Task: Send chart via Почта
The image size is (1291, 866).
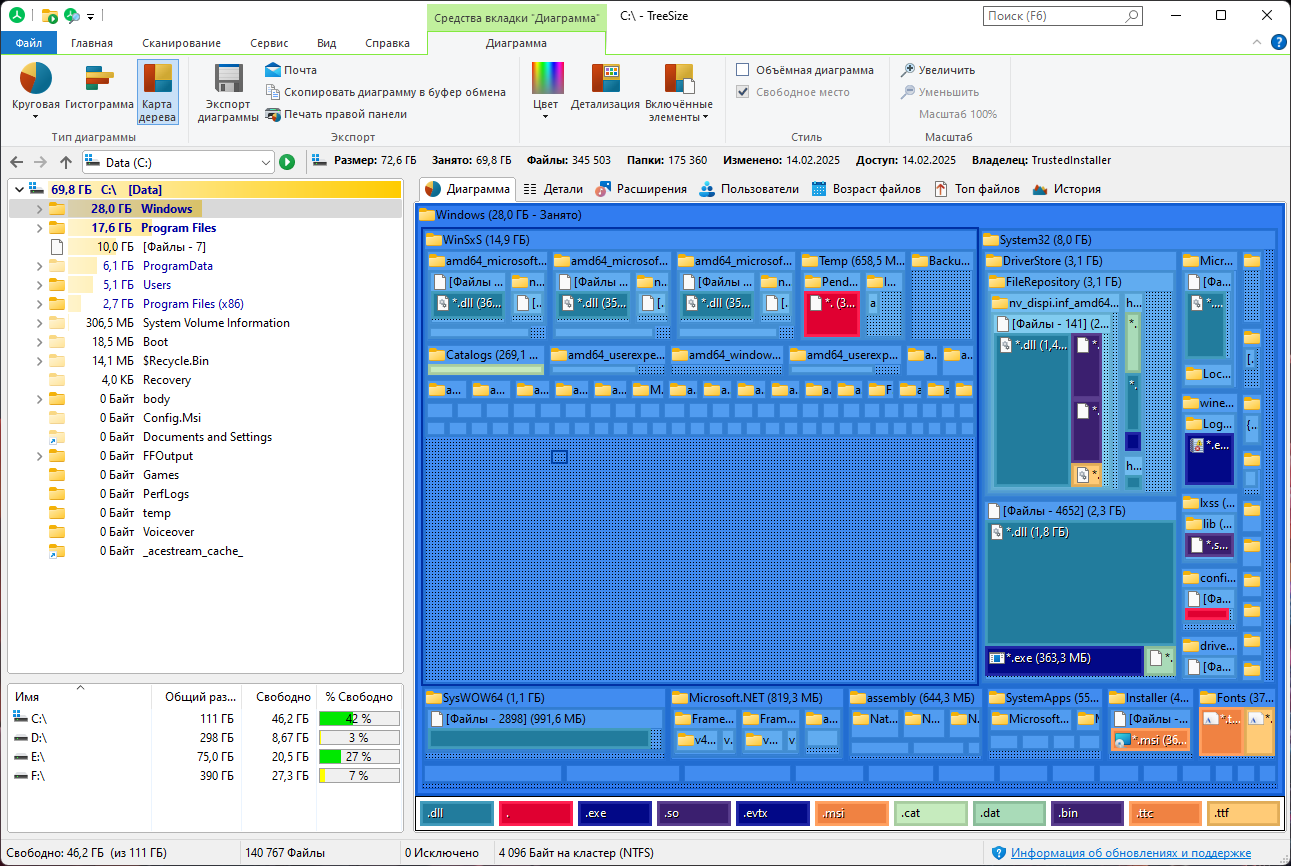Action: tap(291, 70)
